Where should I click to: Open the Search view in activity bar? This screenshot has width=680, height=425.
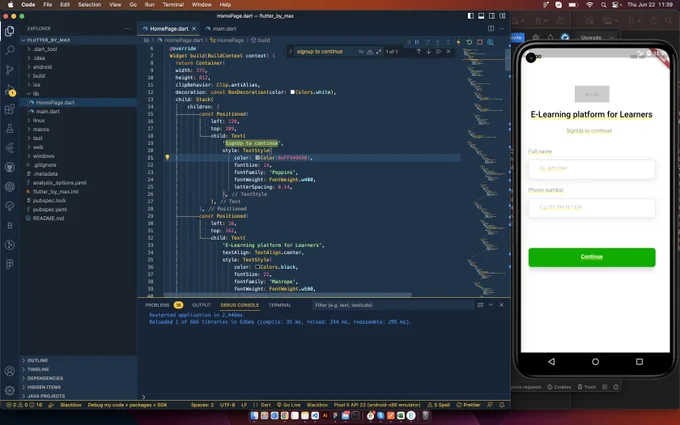pos(10,50)
